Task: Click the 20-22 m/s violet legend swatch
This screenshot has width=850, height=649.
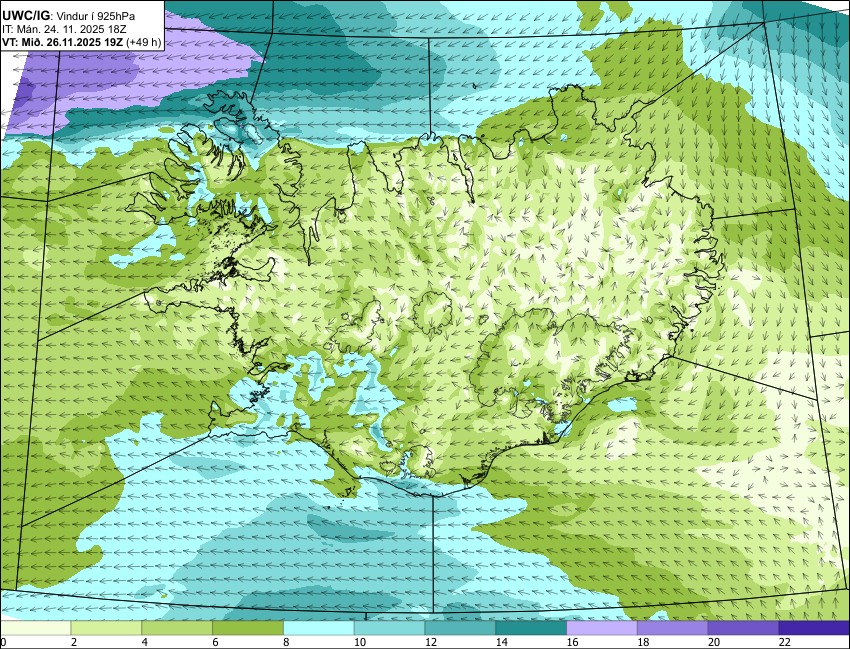Action: click(x=744, y=628)
